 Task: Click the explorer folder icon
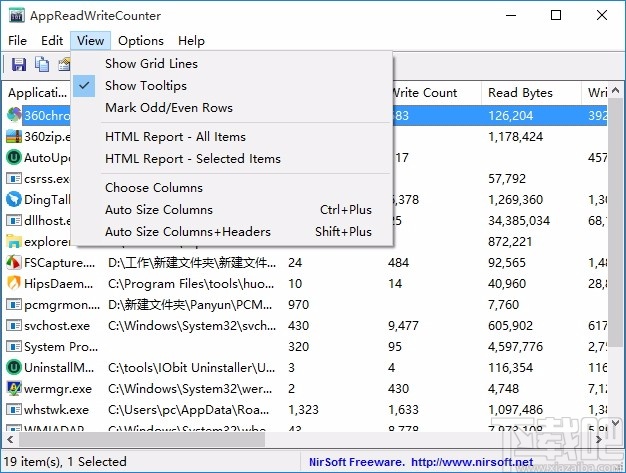coord(14,241)
